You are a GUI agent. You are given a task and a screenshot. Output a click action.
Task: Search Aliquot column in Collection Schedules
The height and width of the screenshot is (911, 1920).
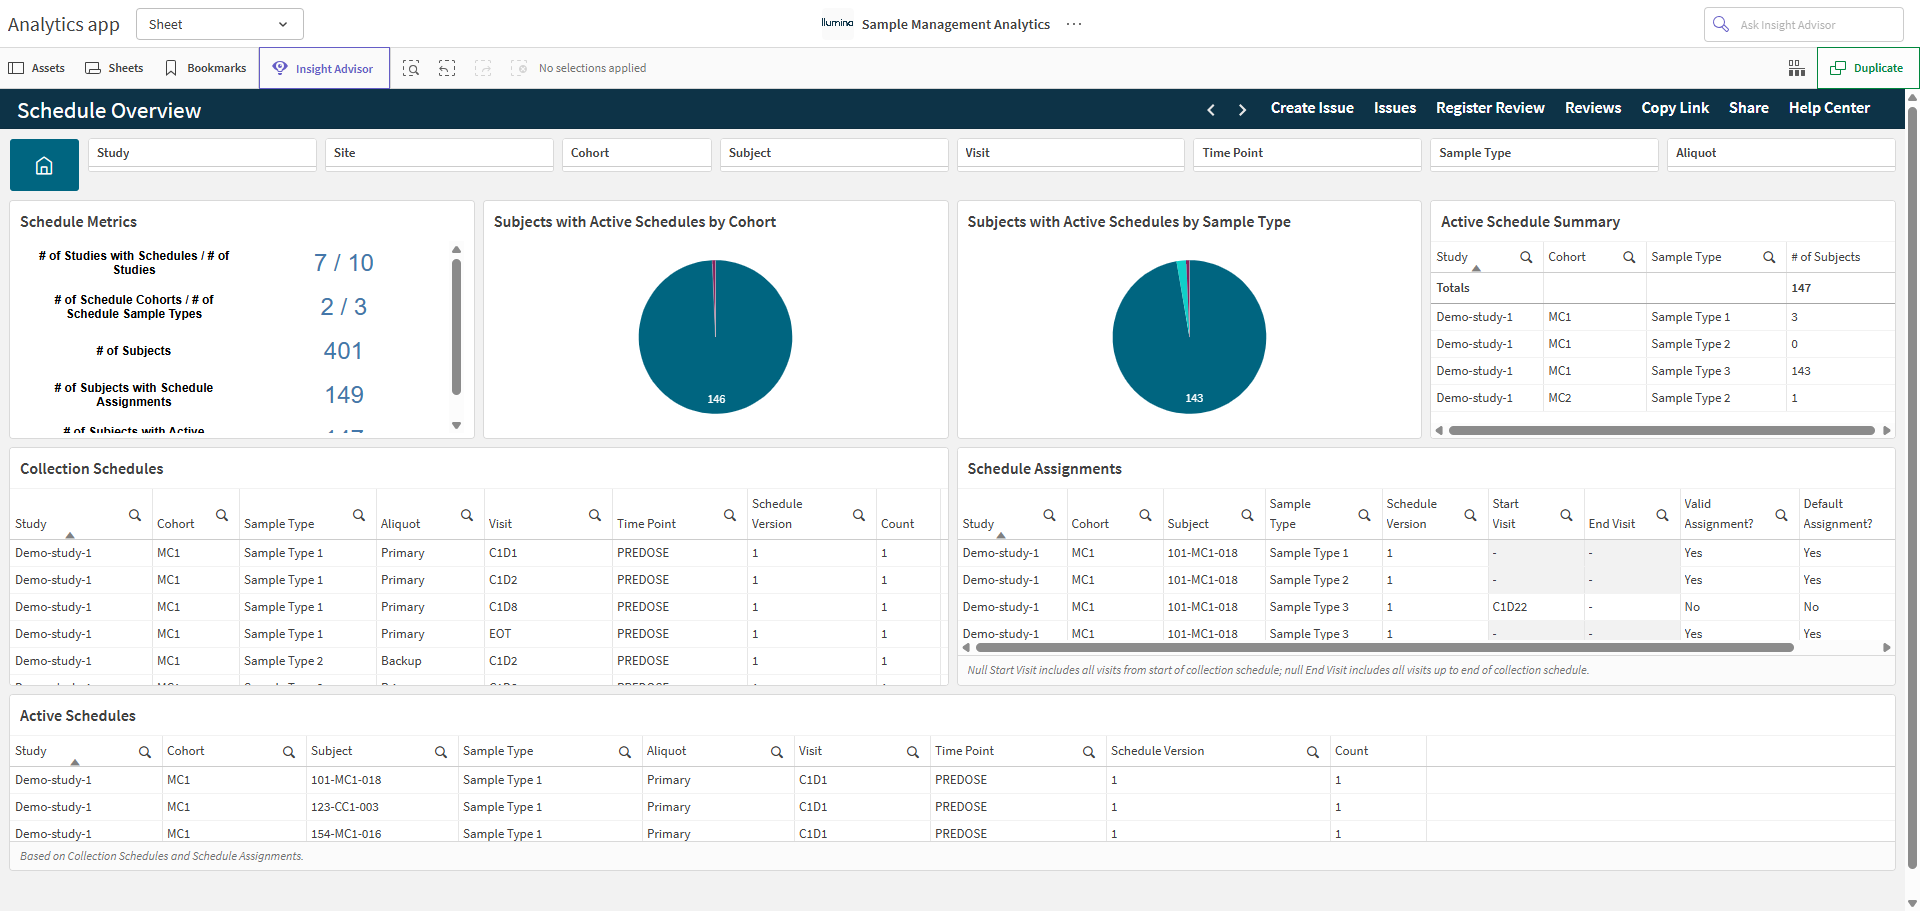(467, 515)
